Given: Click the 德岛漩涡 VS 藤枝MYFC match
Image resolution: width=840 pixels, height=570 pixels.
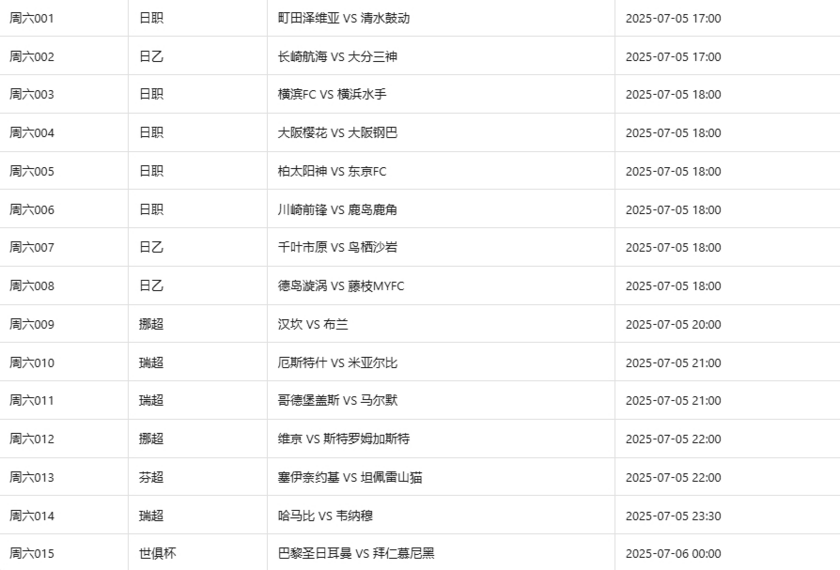Looking at the screenshot, I should click(341, 286).
